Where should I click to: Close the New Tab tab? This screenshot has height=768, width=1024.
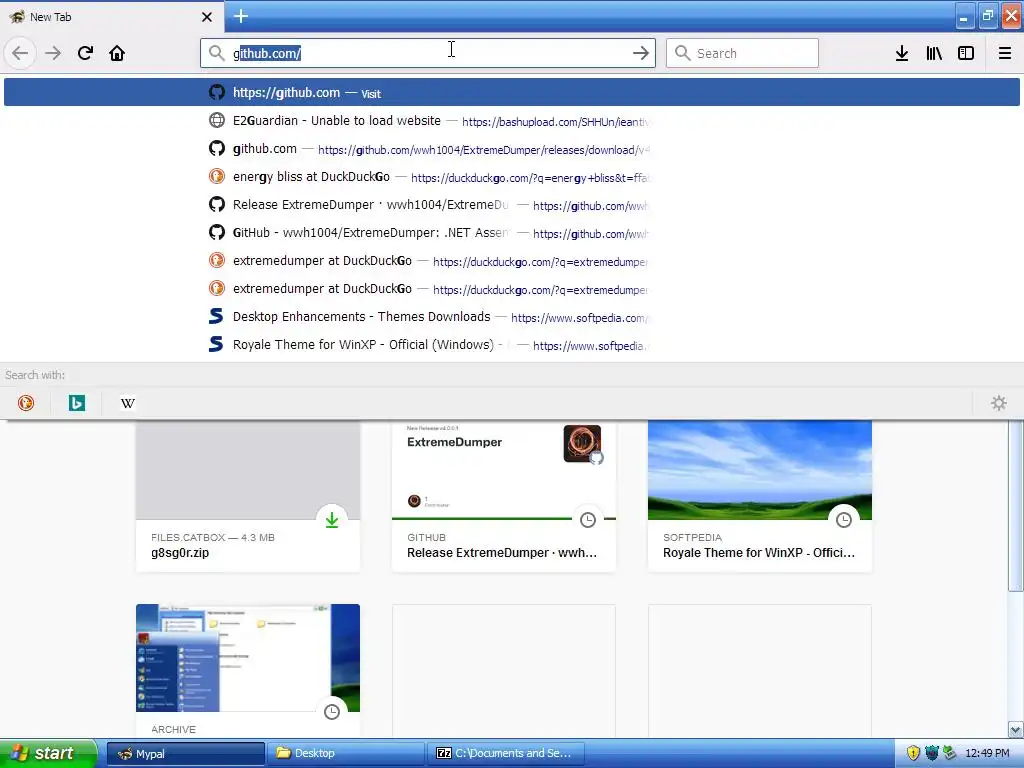click(207, 17)
